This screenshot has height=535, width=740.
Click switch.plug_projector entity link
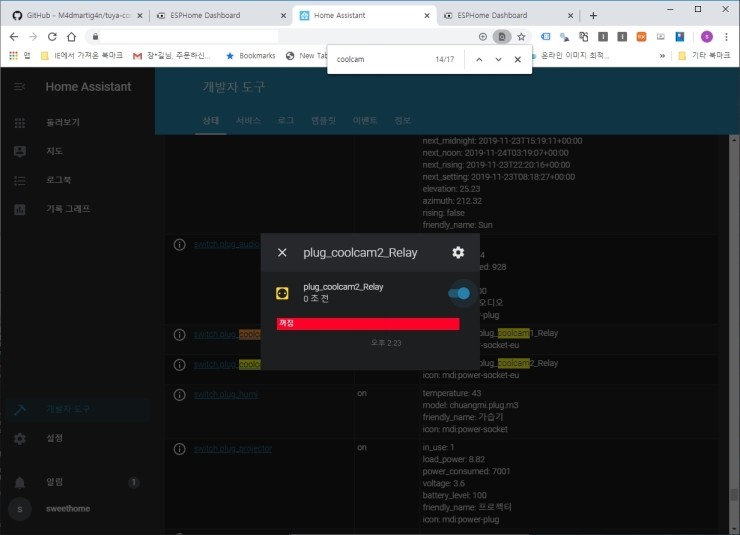pyautogui.click(x=233, y=449)
